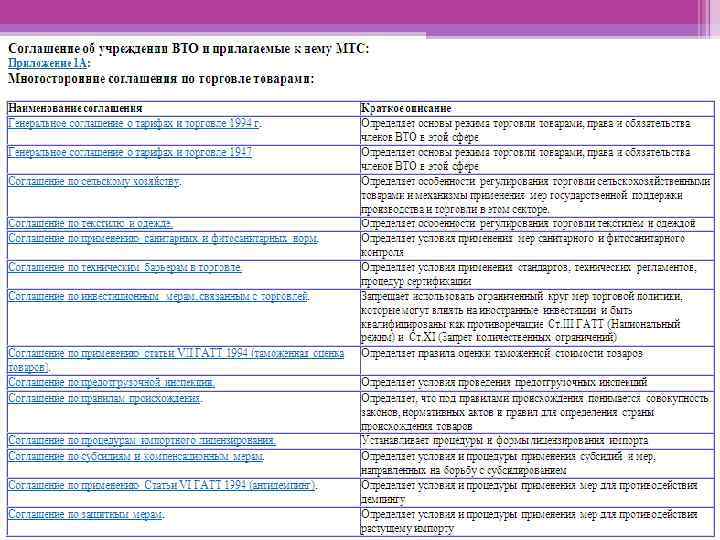Screen dimensions: 720x540
Task: Select the Наименование соглашения column header
Action: pos(75,108)
